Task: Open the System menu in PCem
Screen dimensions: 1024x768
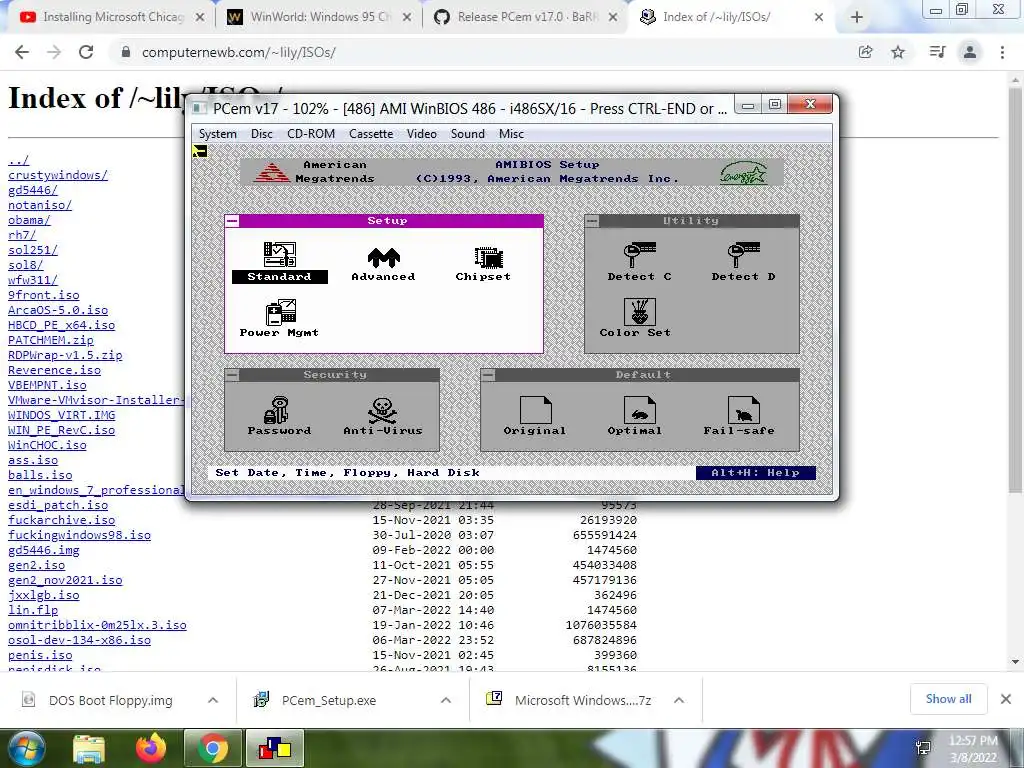Action: click(x=217, y=134)
